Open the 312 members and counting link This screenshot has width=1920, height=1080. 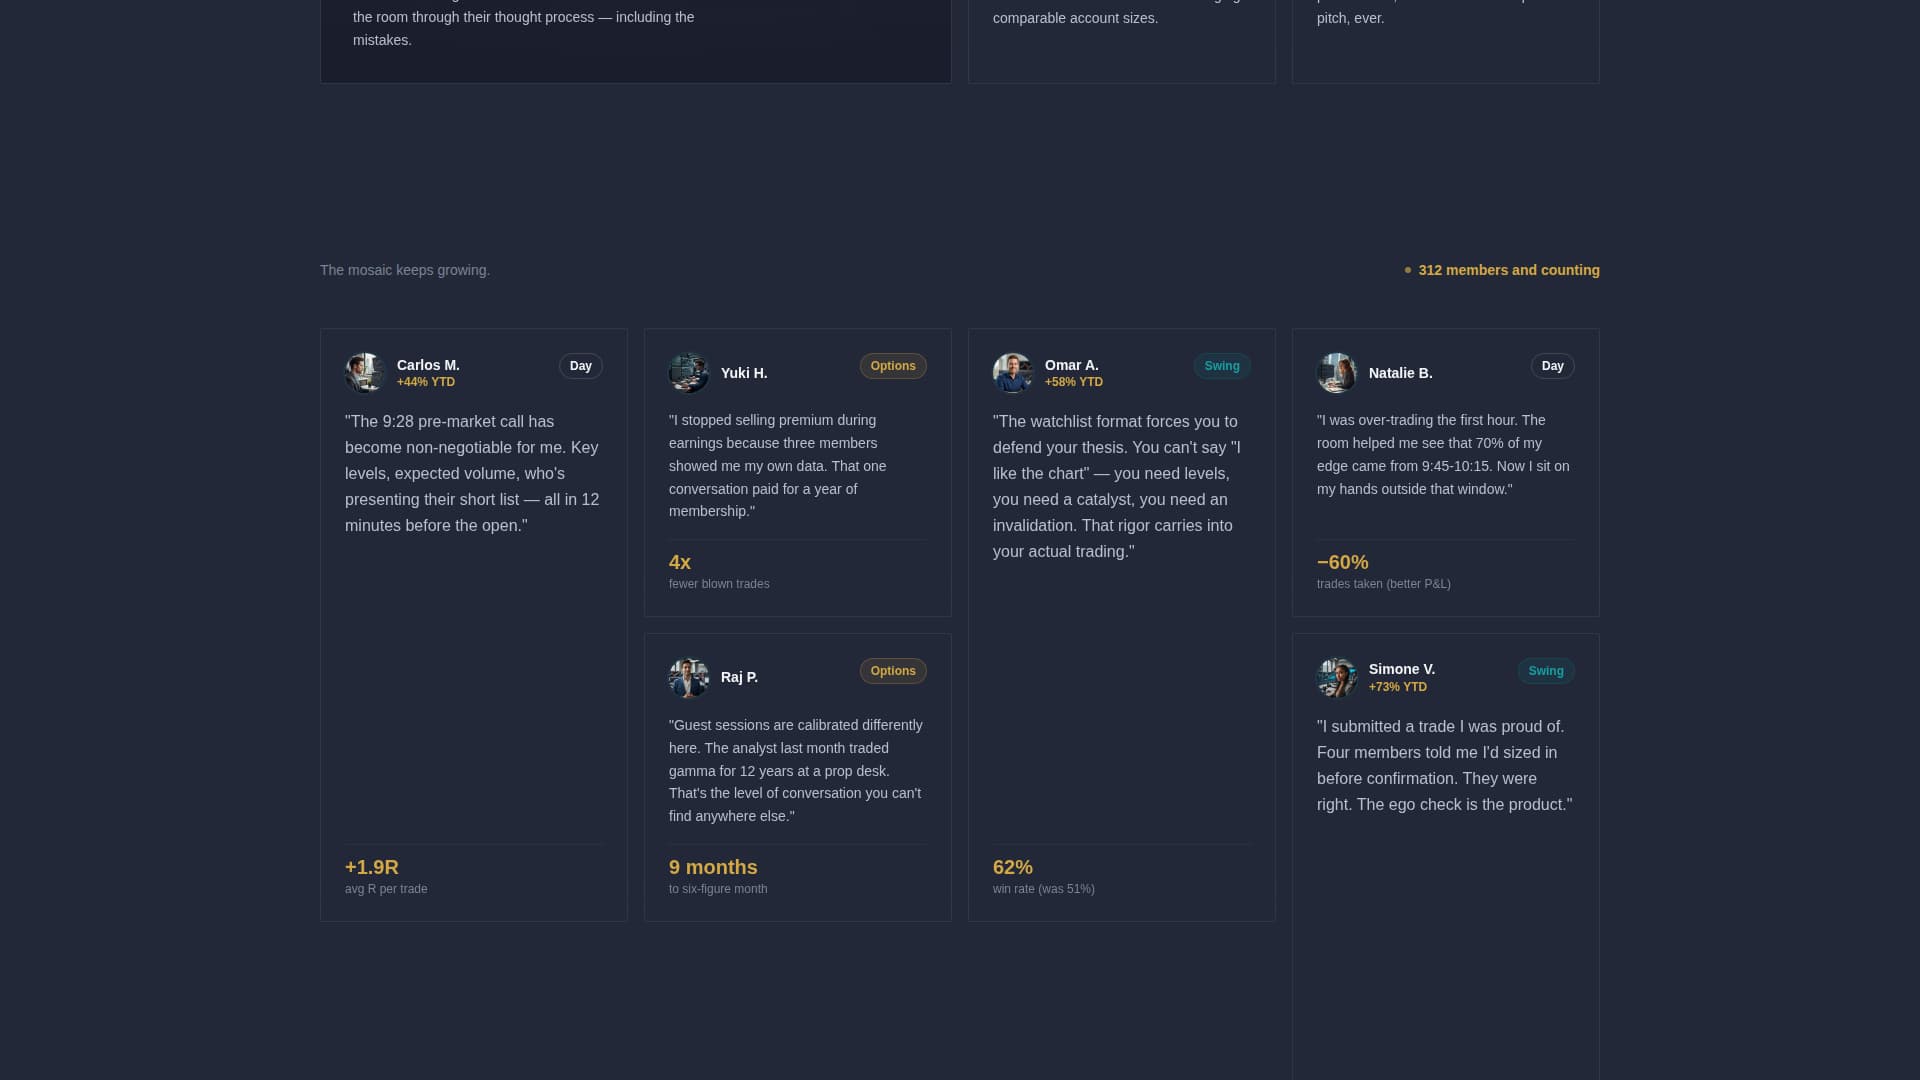pos(1510,270)
